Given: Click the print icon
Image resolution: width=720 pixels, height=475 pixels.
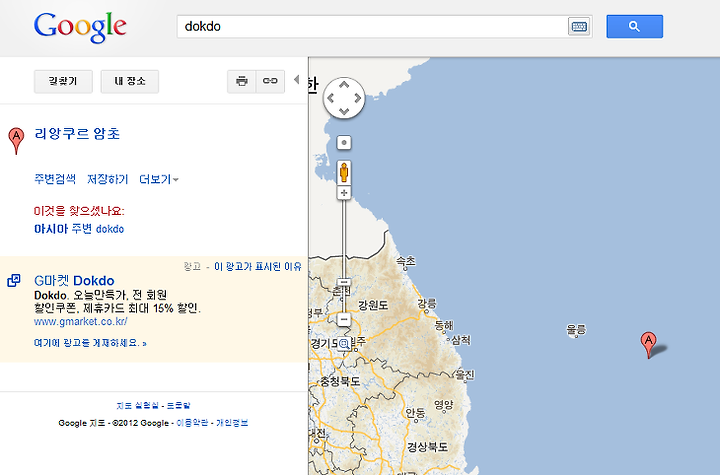Looking at the screenshot, I should (242, 81).
